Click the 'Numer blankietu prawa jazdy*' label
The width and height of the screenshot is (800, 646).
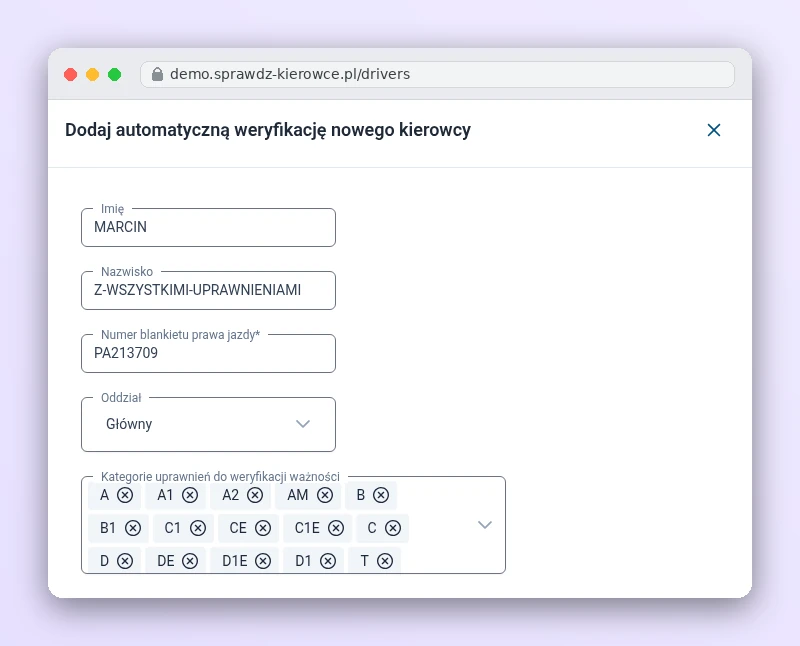(x=181, y=335)
